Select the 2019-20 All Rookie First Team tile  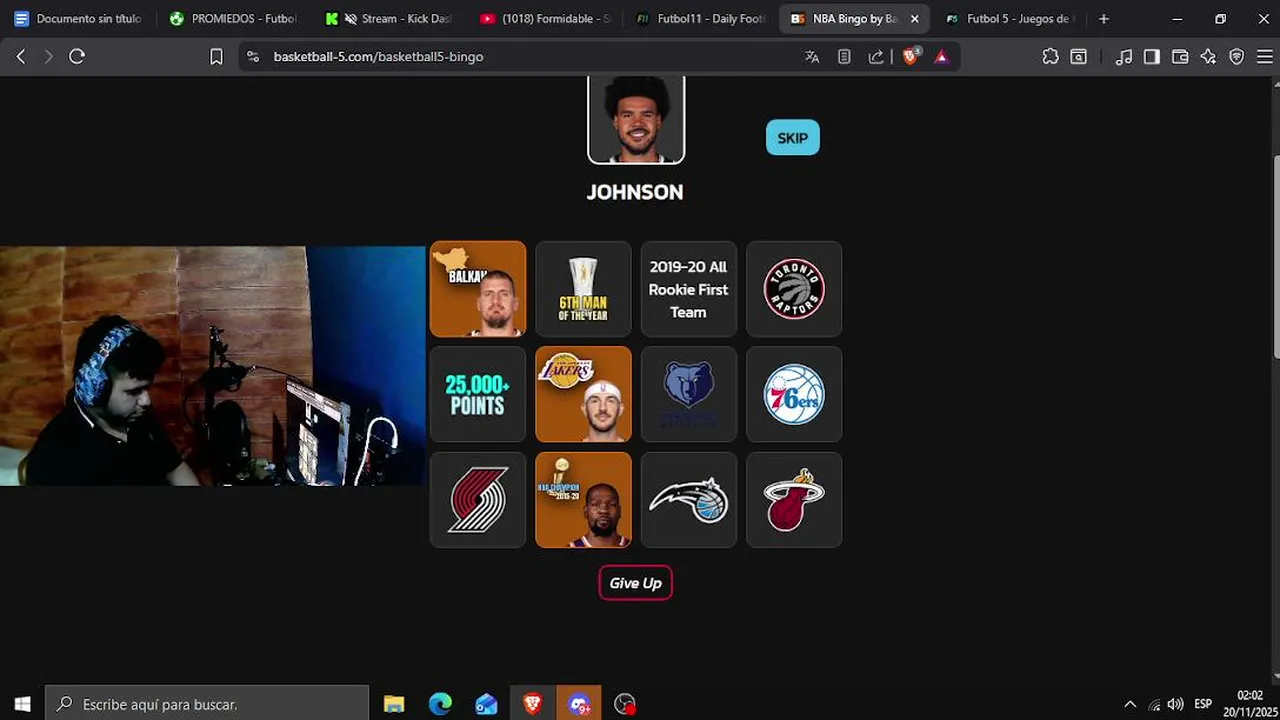click(688, 289)
